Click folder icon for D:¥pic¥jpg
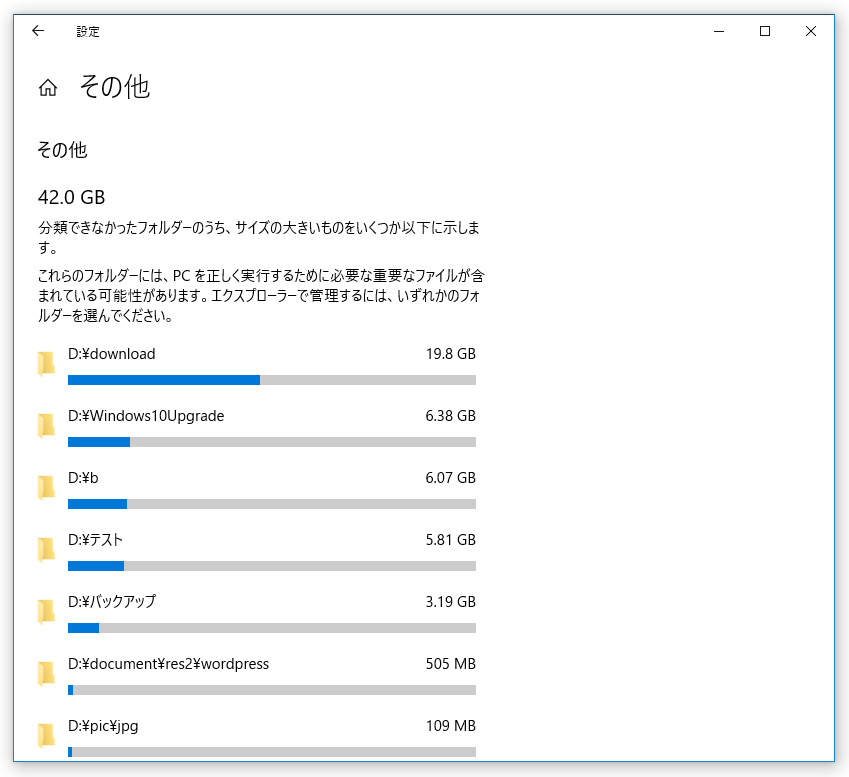The image size is (849, 777). coord(46,735)
